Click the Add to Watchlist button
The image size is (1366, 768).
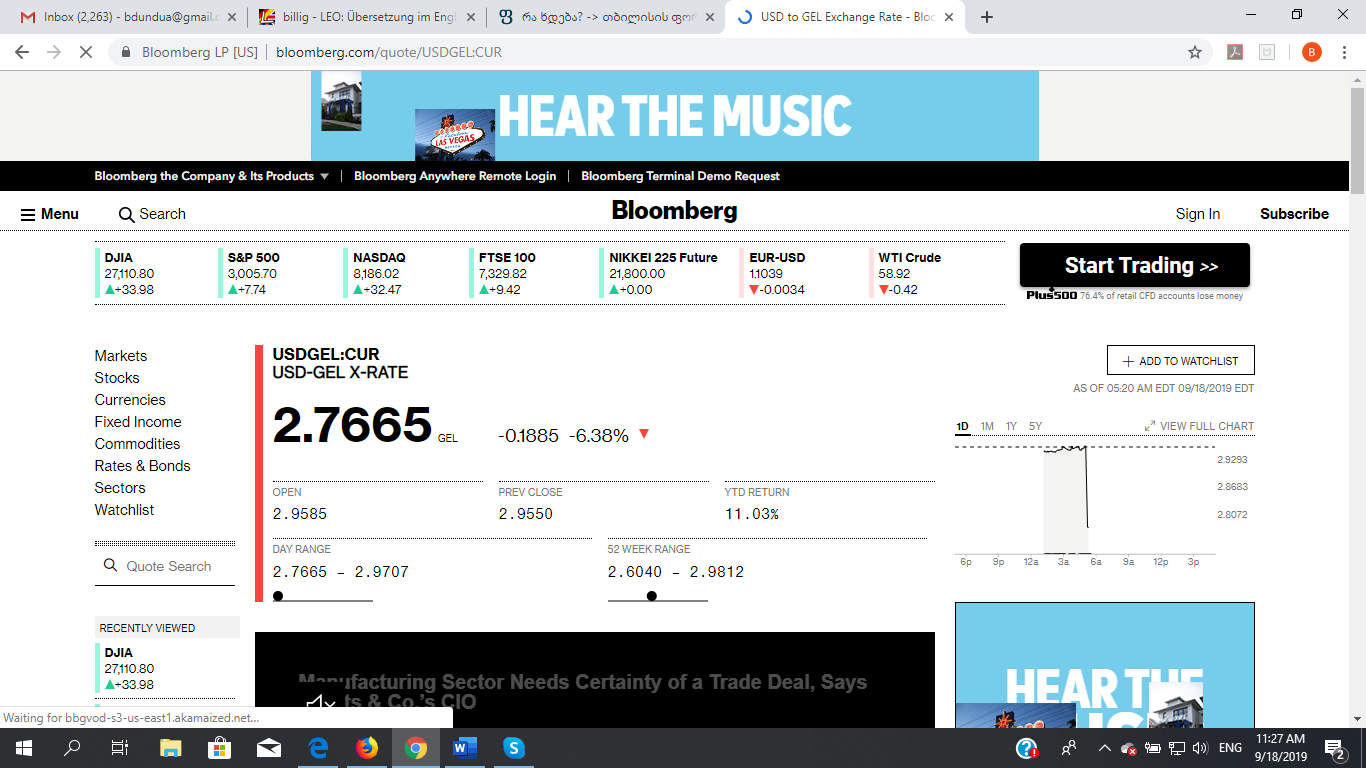1180,361
